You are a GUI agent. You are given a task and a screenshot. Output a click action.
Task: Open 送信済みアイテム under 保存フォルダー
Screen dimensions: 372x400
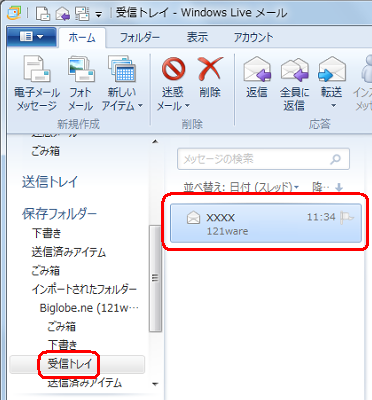[x=69, y=252]
